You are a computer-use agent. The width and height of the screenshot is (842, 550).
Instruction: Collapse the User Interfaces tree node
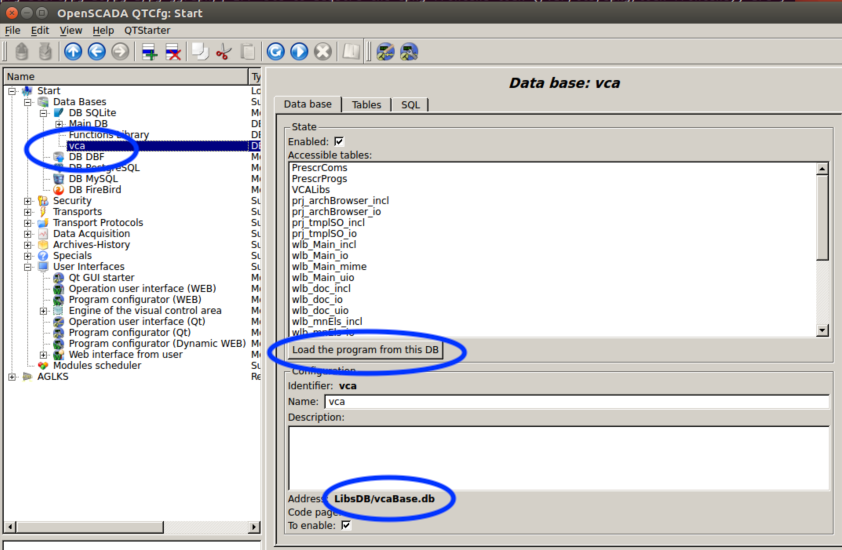click(x=28, y=267)
